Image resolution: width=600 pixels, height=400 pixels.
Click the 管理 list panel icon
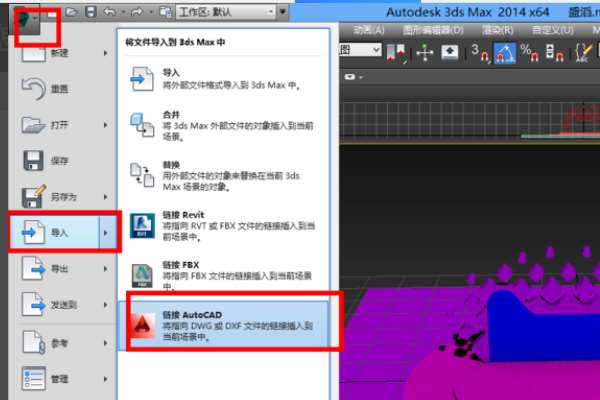pos(33,379)
